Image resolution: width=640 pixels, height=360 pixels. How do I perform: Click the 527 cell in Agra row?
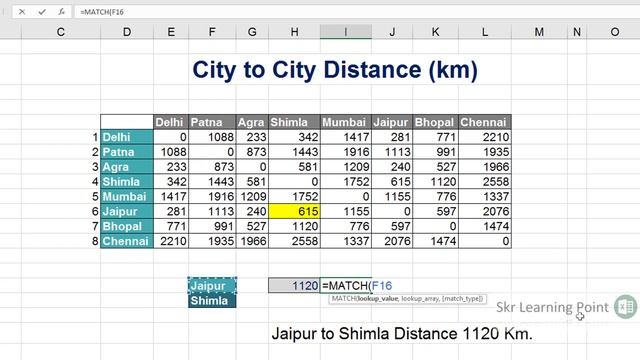point(436,167)
